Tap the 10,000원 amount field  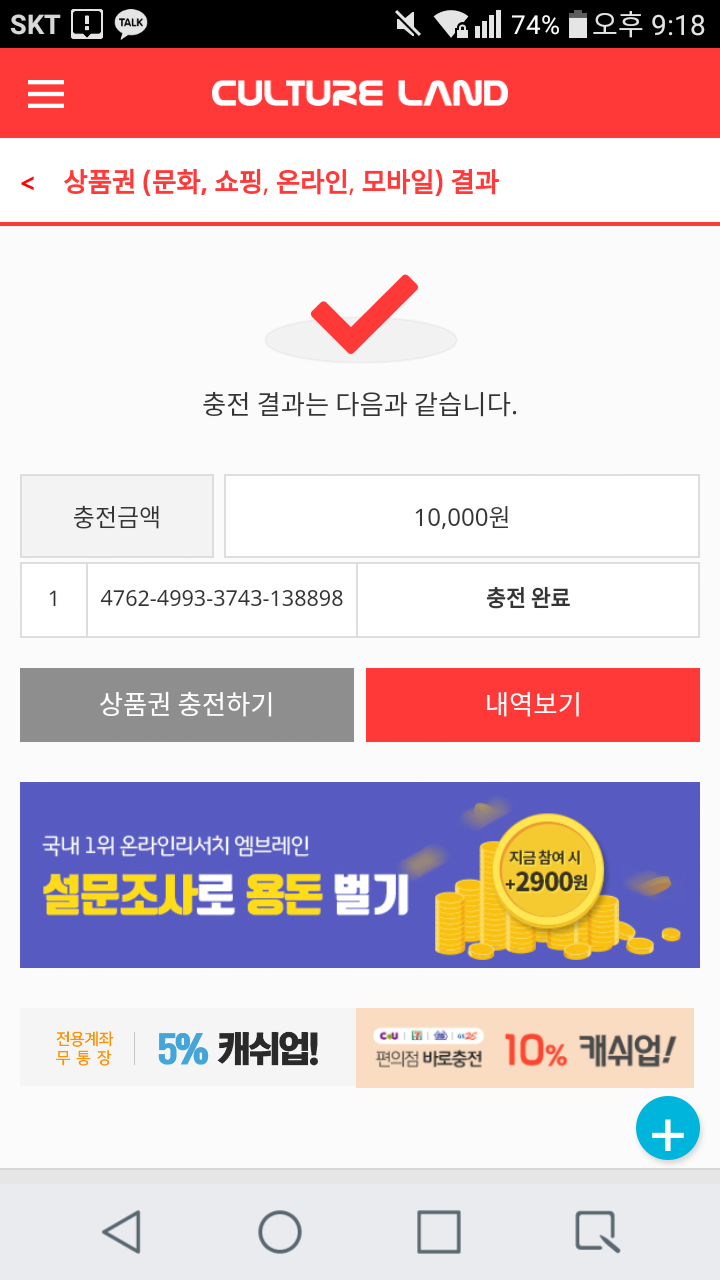point(461,517)
